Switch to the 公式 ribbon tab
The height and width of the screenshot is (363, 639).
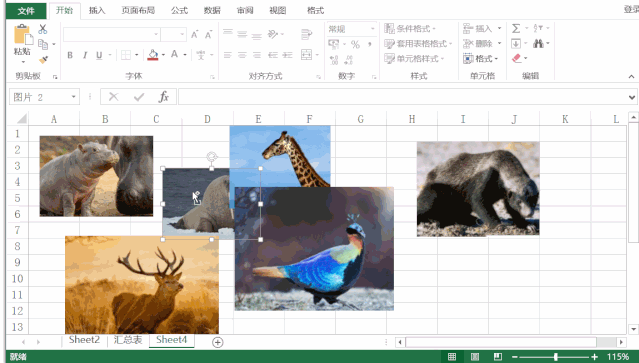pyautogui.click(x=179, y=11)
